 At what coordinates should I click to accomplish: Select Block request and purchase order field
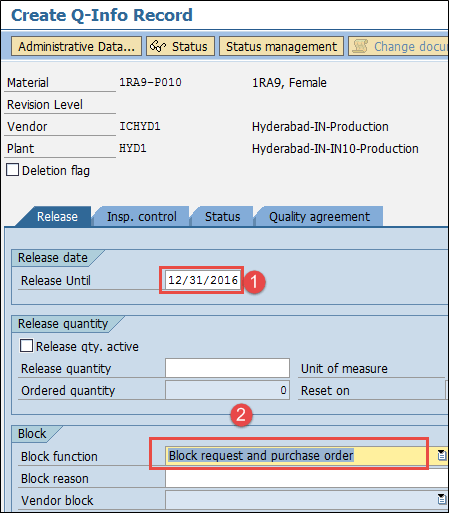[296, 455]
